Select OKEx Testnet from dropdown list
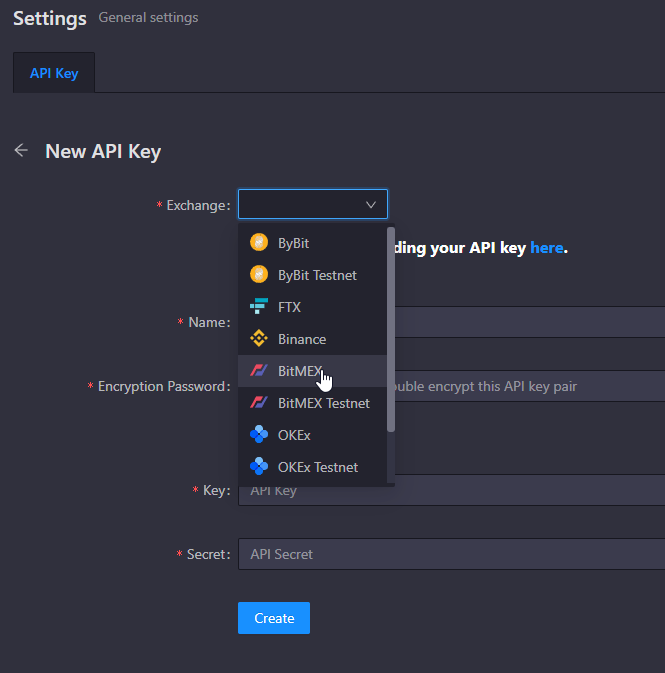 [x=313, y=467]
